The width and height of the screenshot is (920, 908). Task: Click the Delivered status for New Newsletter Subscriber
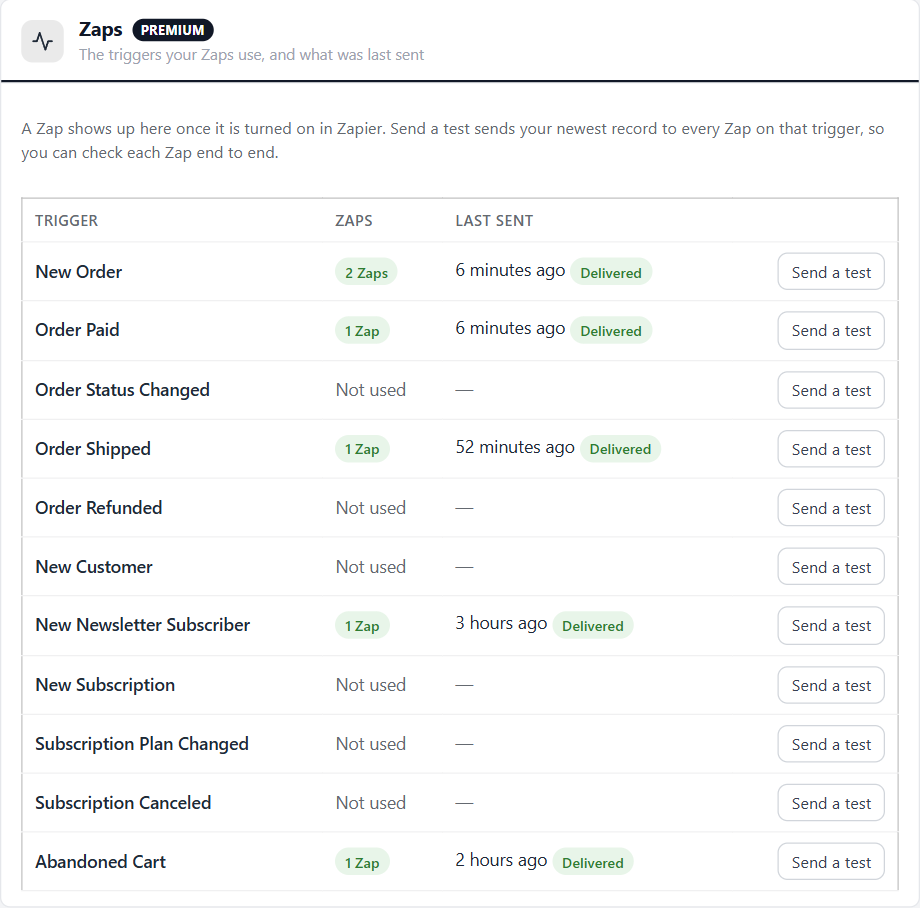(x=593, y=626)
